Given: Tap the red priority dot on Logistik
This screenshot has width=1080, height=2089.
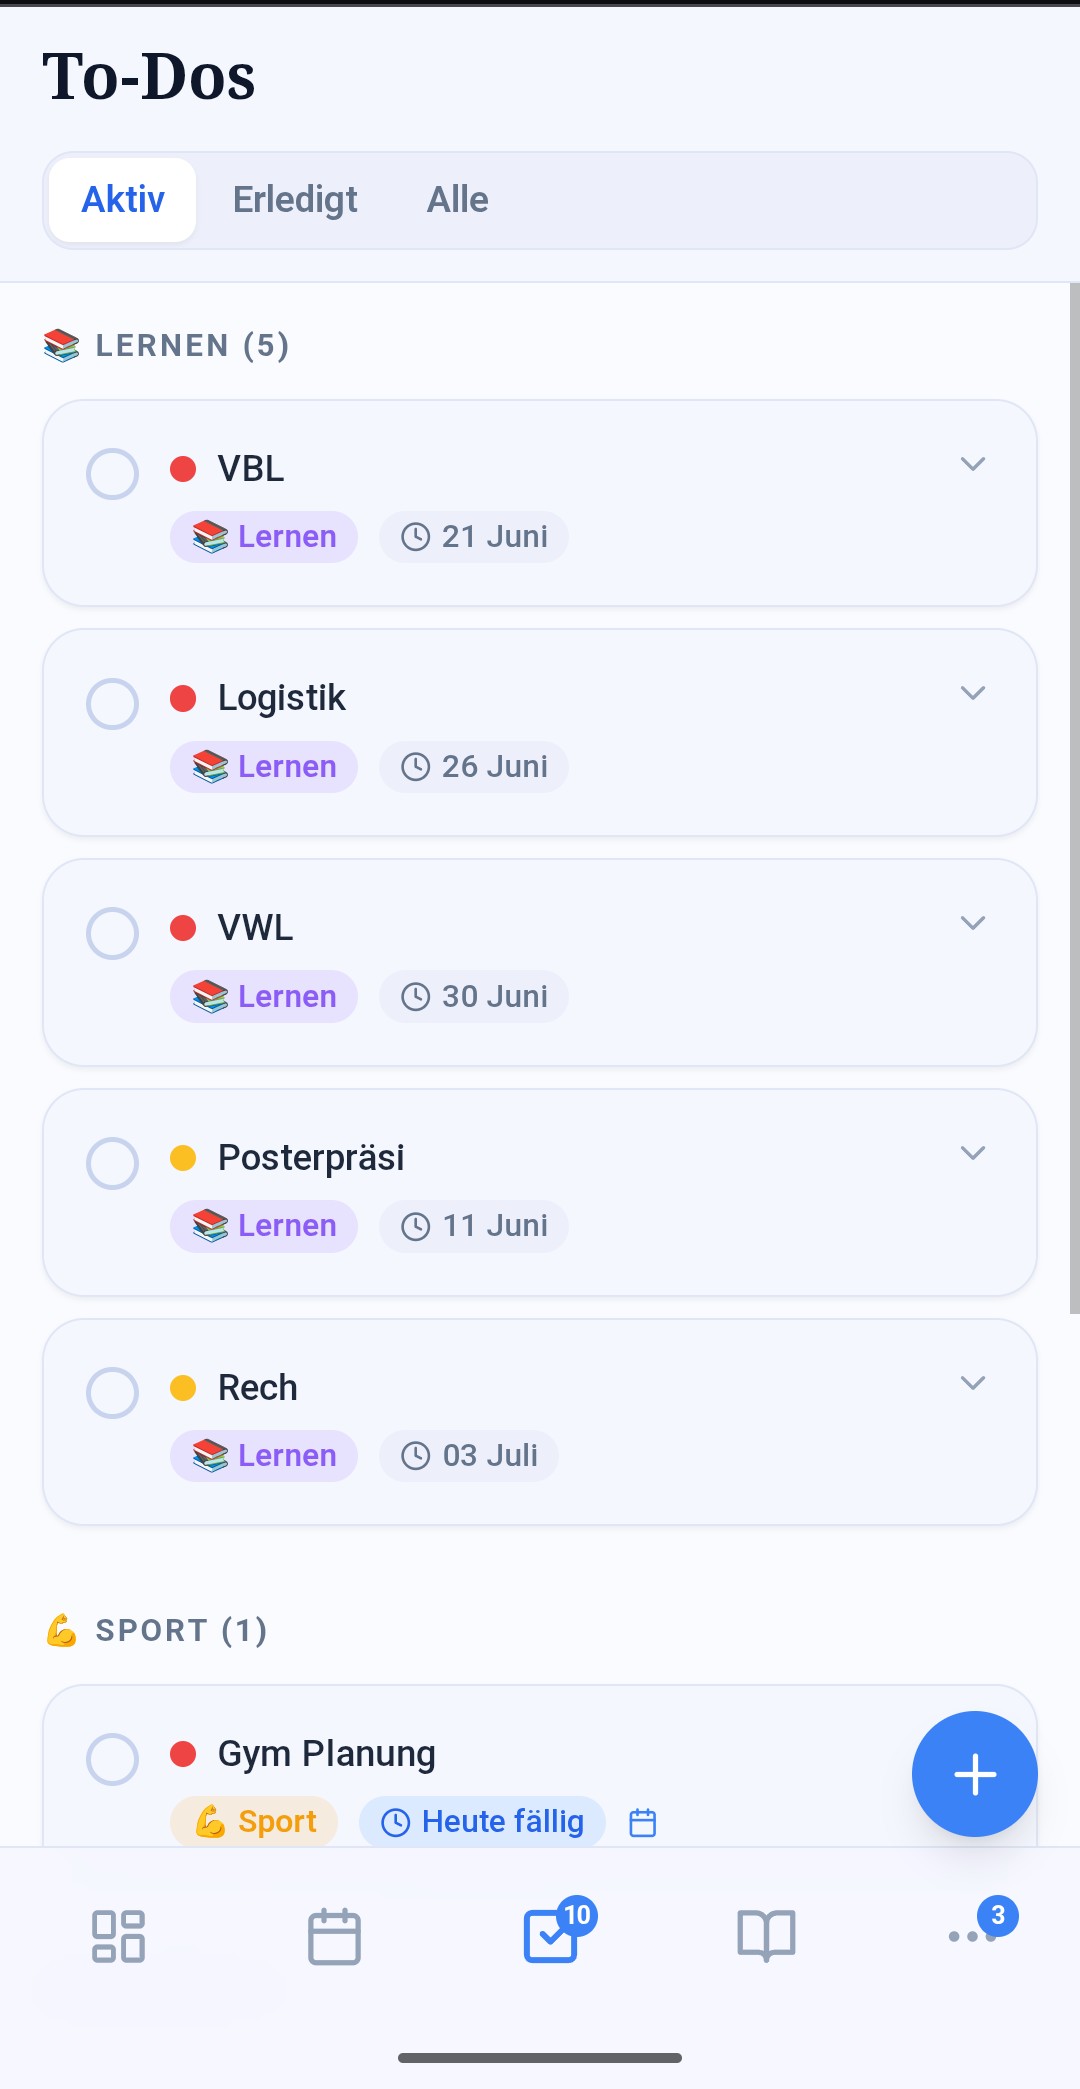Looking at the screenshot, I should pyautogui.click(x=183, y=698).
